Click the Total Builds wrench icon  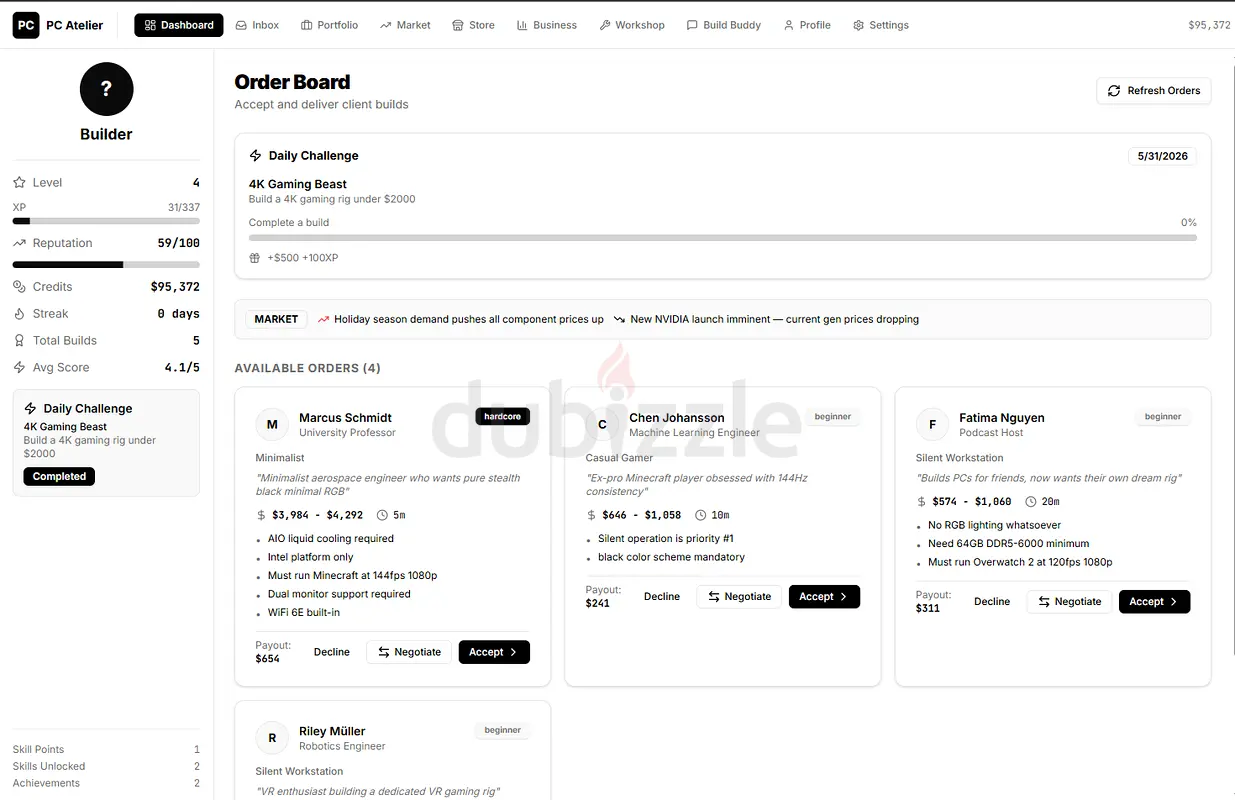click(x=19, y=341)
